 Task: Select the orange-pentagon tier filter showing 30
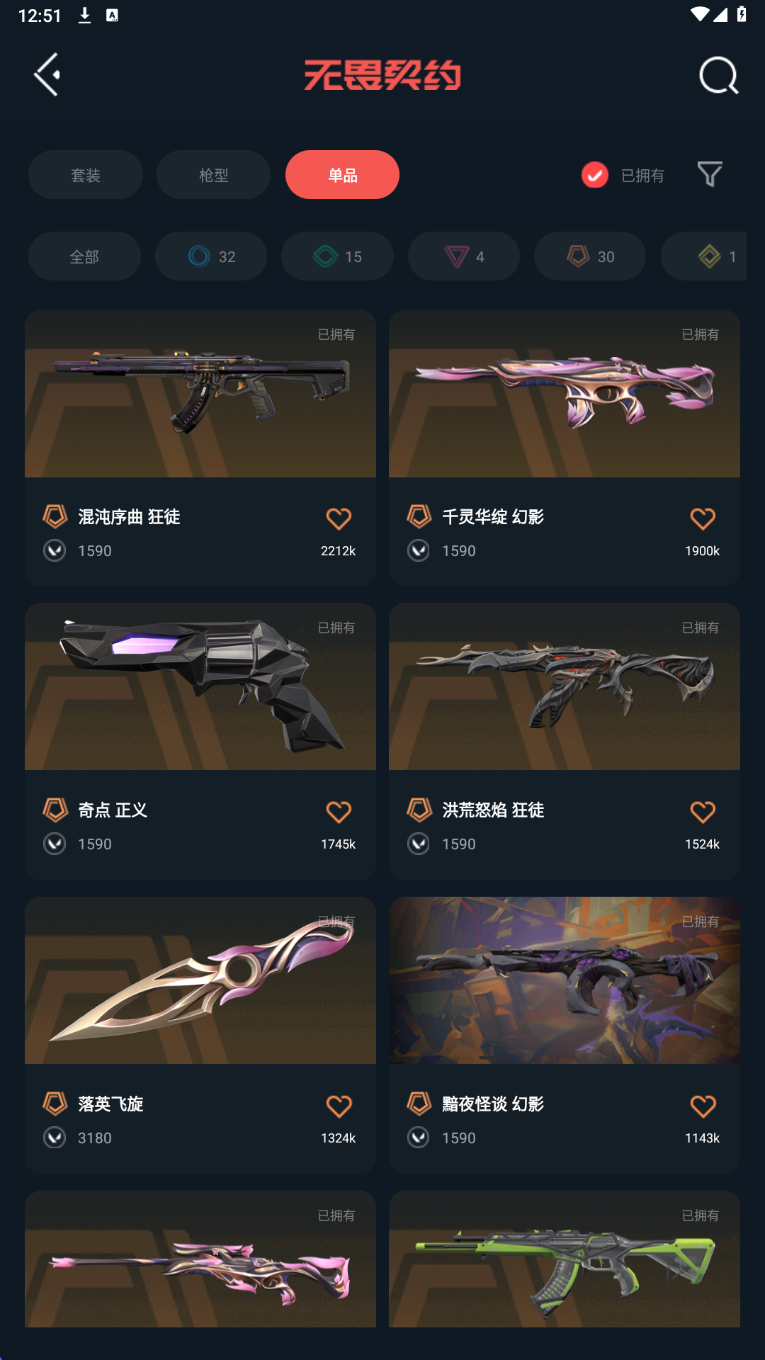point(590,256)
